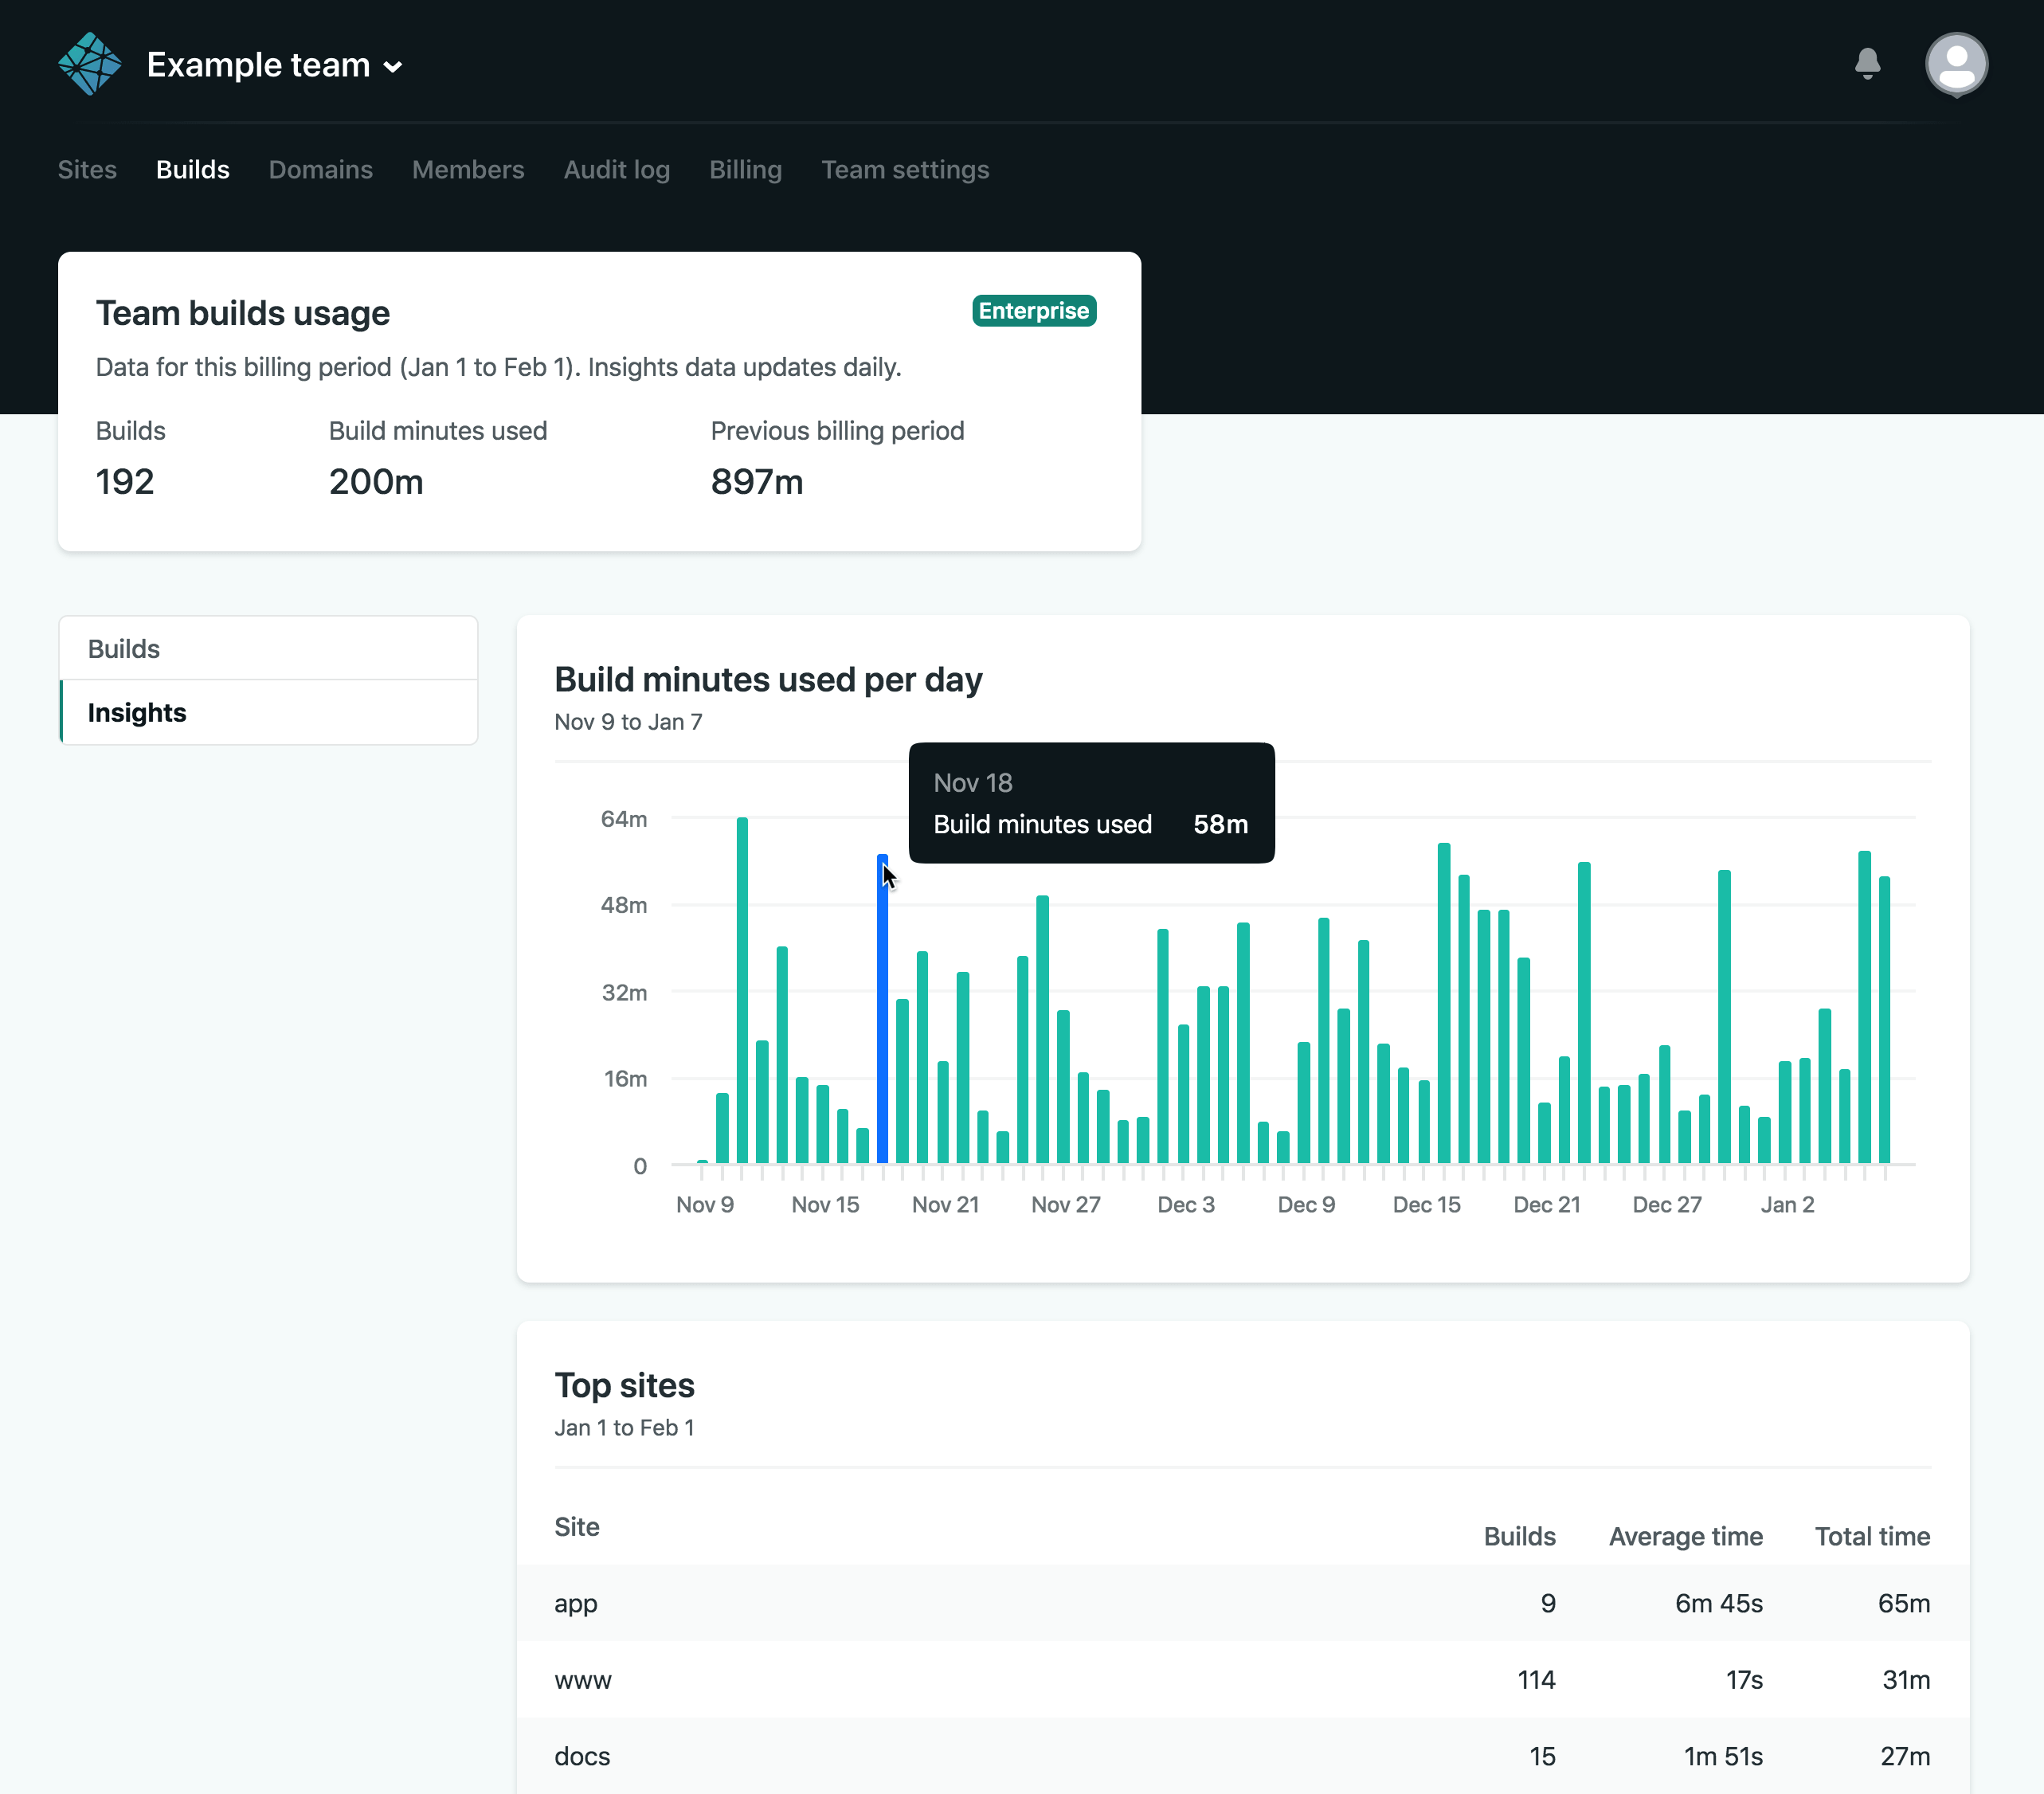Screen dimensions: 2044x1794
Task: Select the Builds navigation tab
Action: point(192,170)
